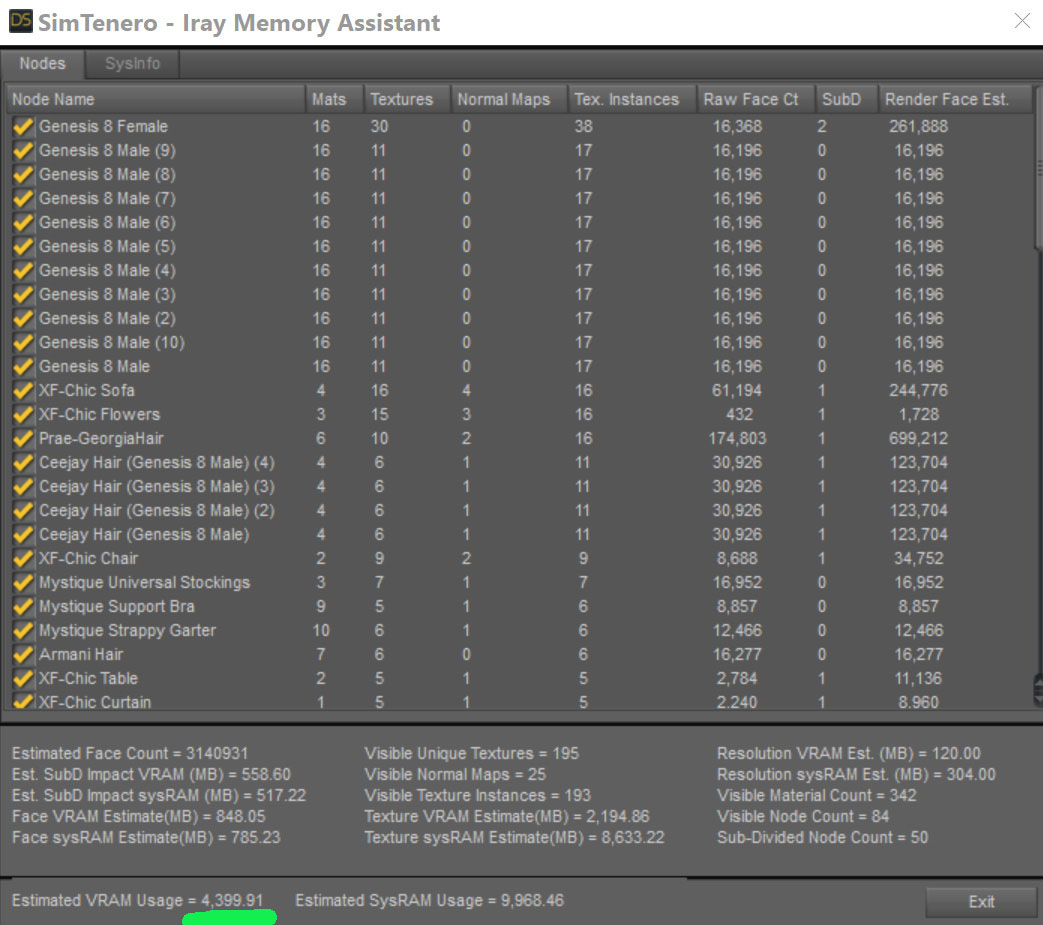Click the 261,888 render face estimate value

(x=919, y=126)
